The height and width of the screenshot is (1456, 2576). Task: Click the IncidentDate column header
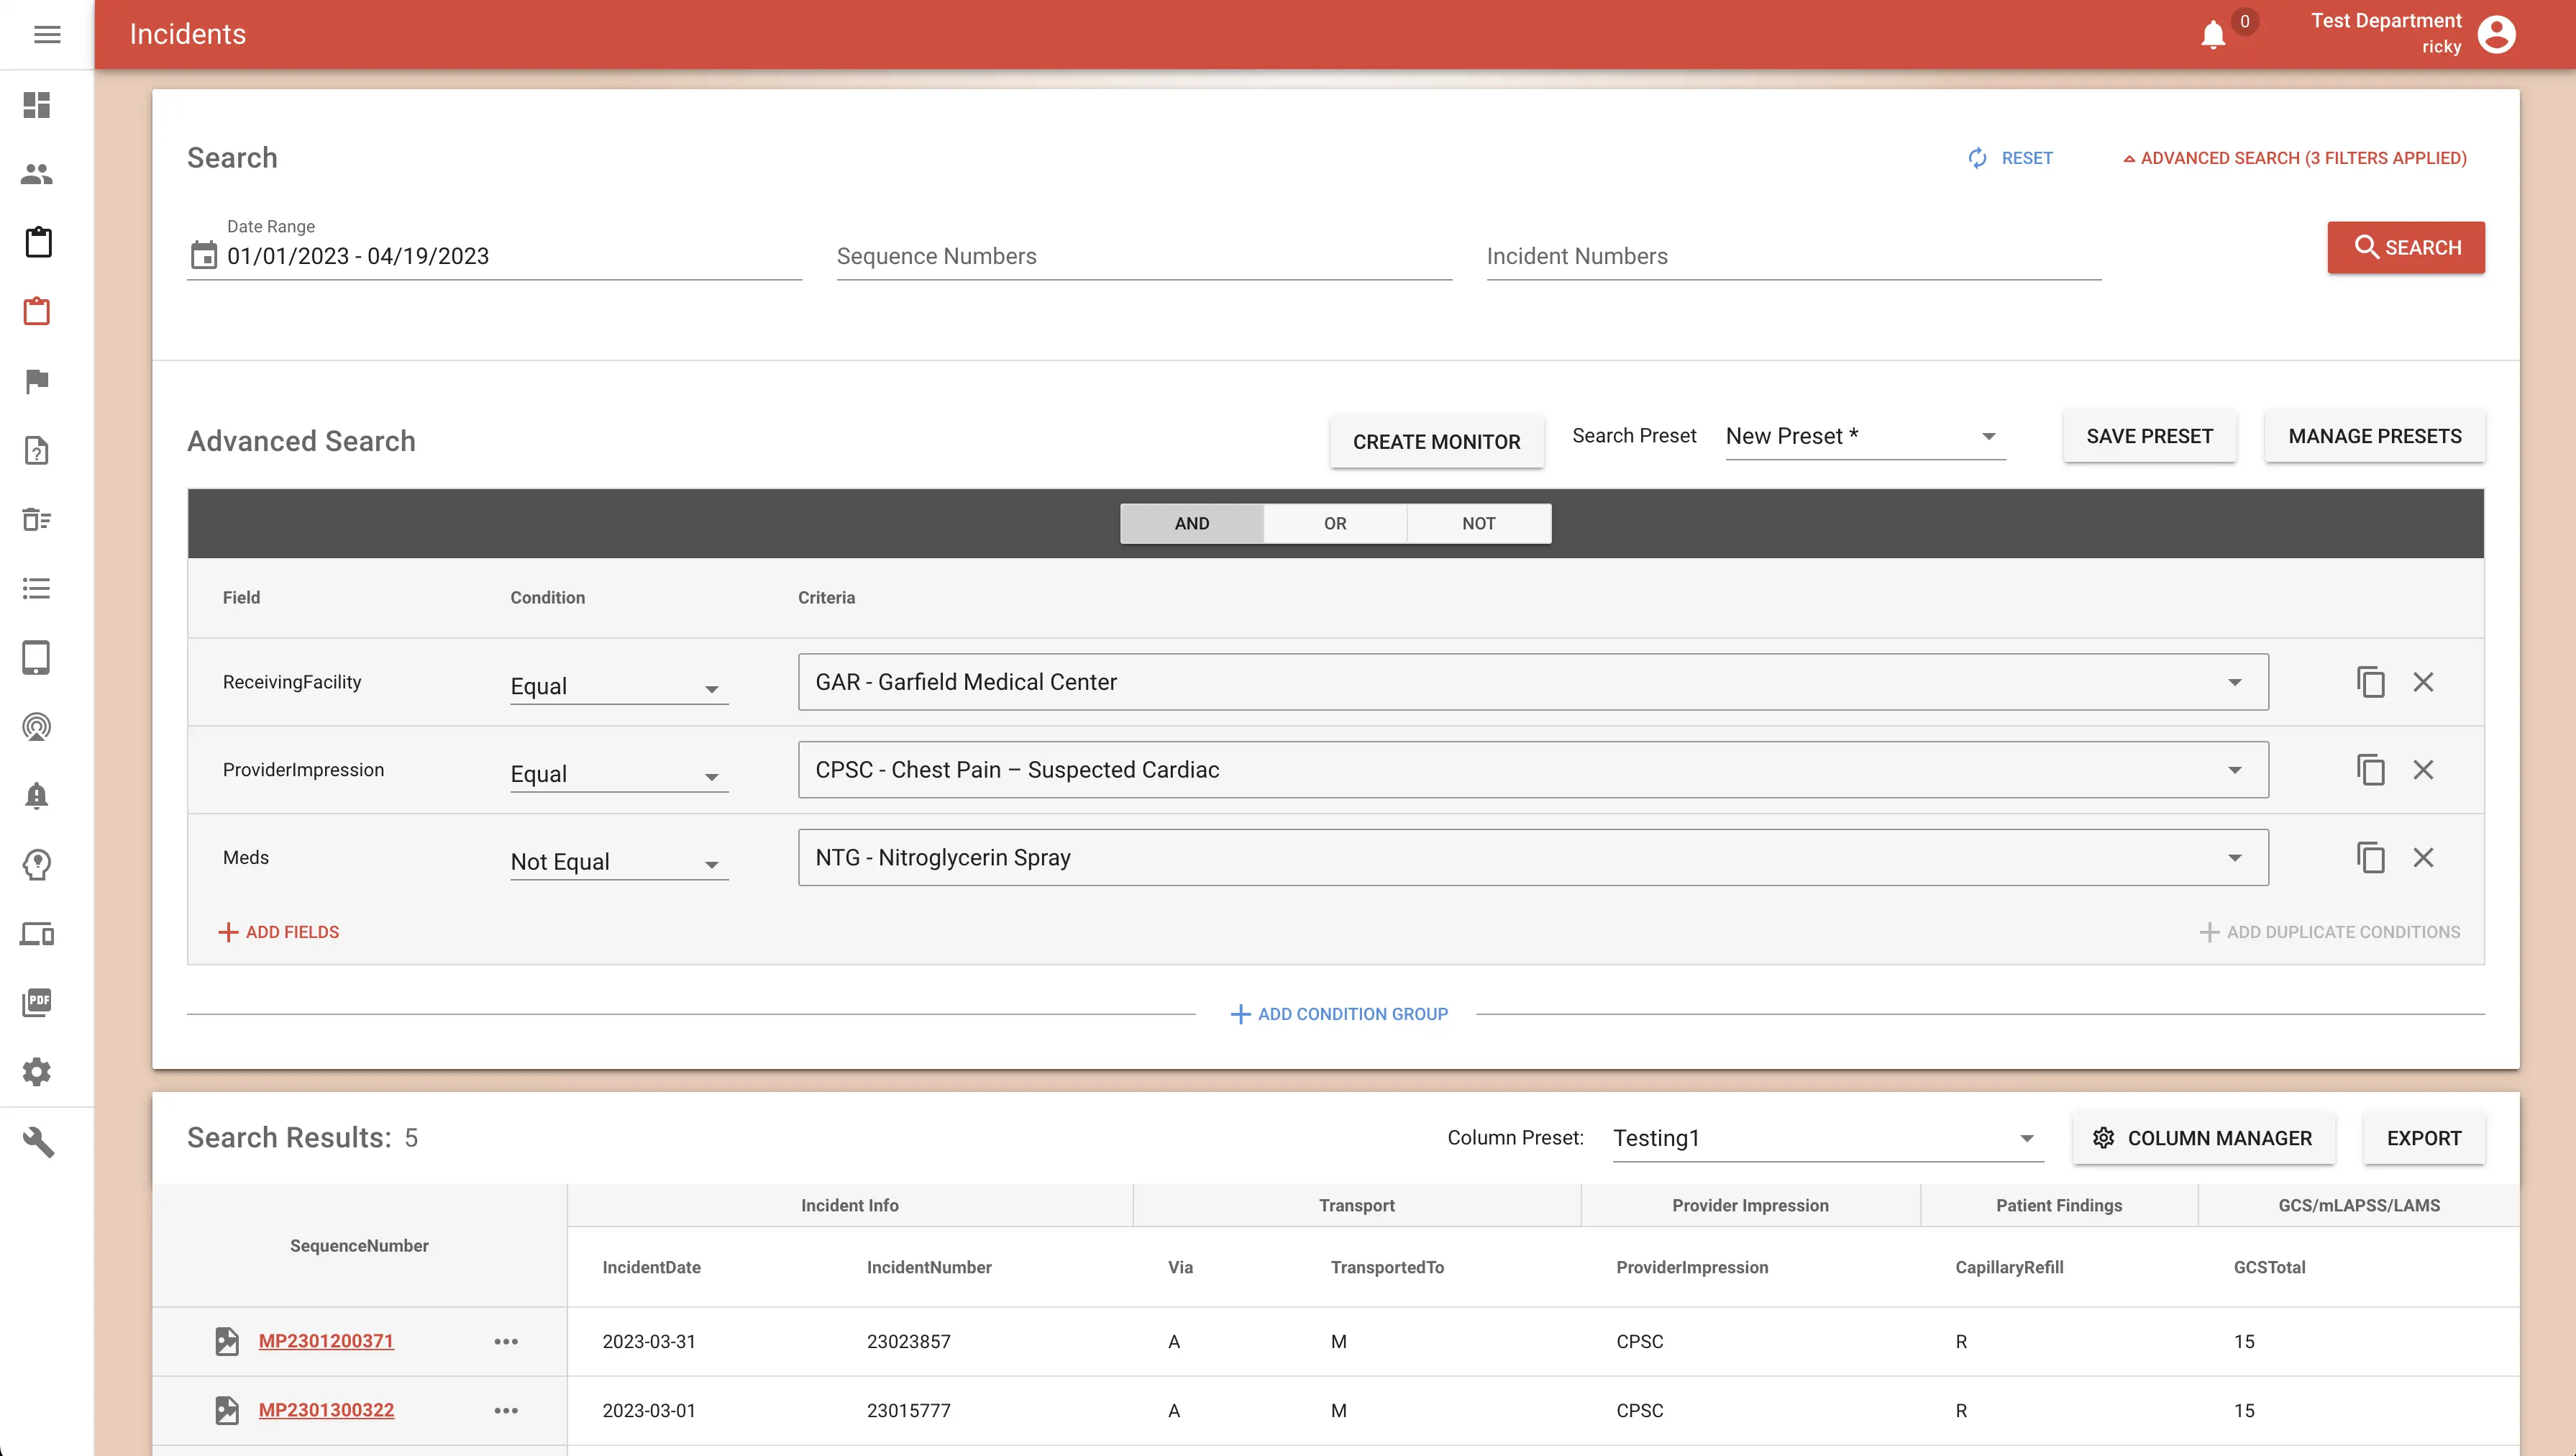tap(651, 1267)
